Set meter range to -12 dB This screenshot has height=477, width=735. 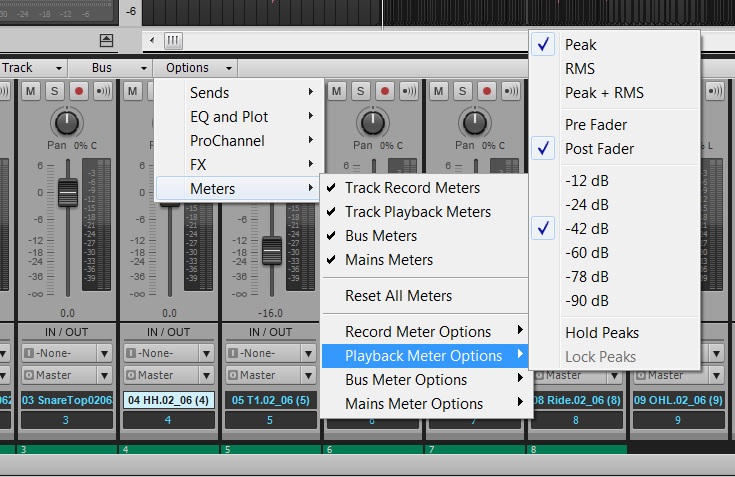coord(615,180)
